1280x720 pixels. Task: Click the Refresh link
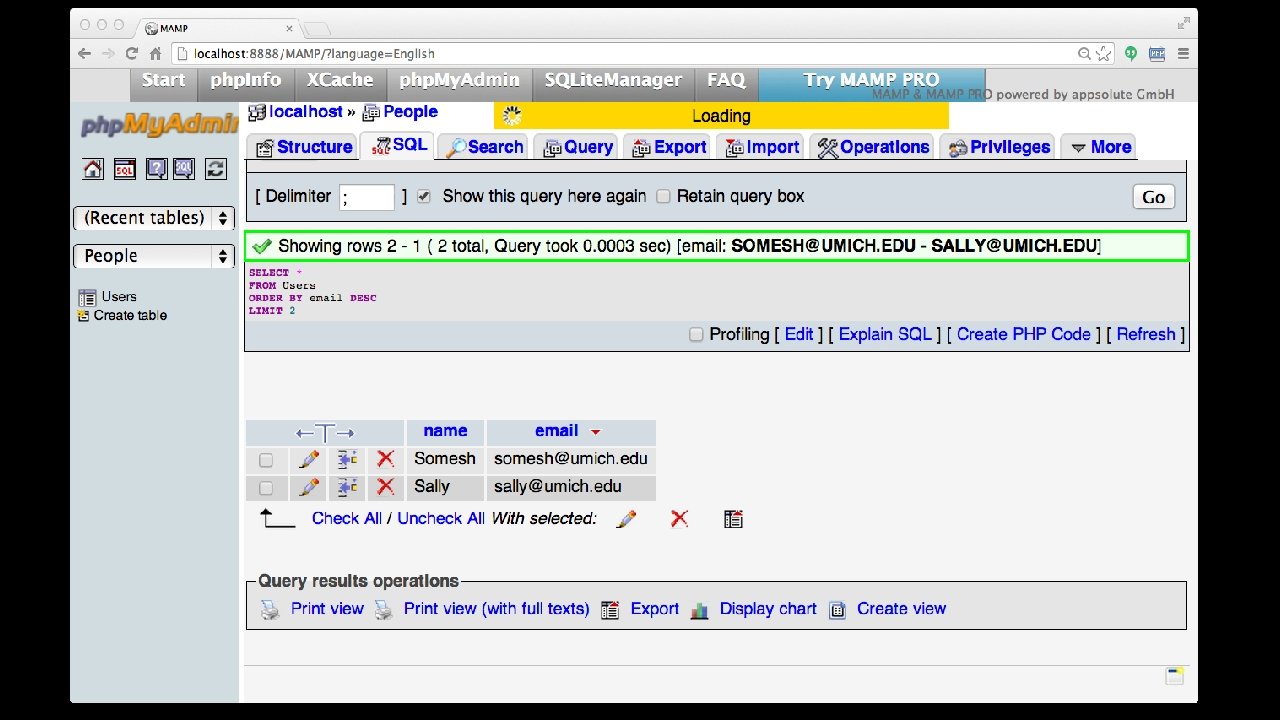coord(1146,334)
